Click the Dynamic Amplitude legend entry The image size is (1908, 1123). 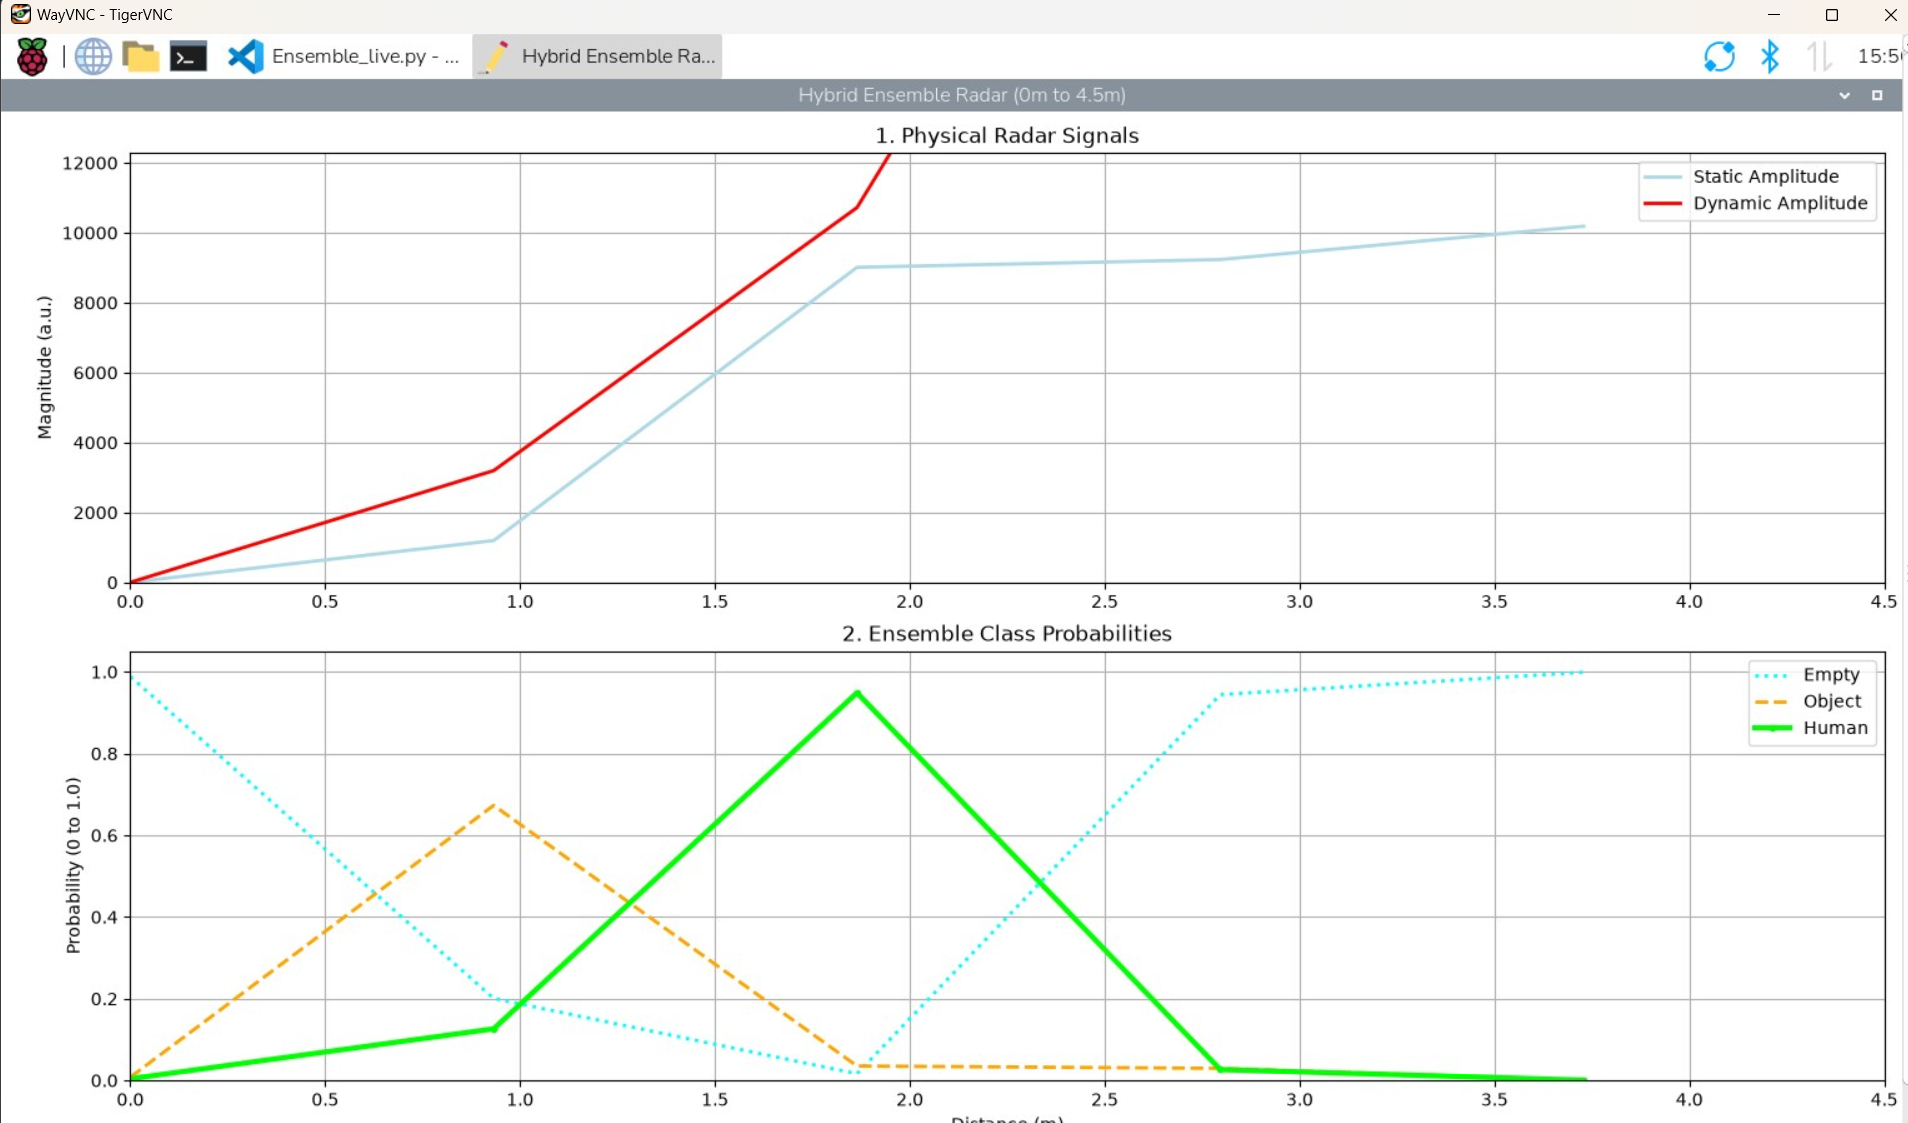coord(1756,203)
